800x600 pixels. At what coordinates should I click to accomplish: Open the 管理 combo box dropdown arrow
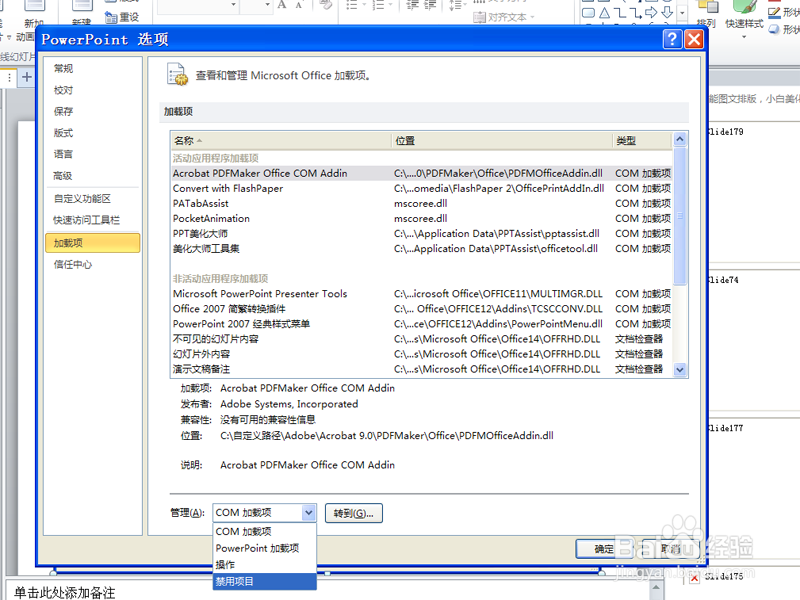coord(309,513)
